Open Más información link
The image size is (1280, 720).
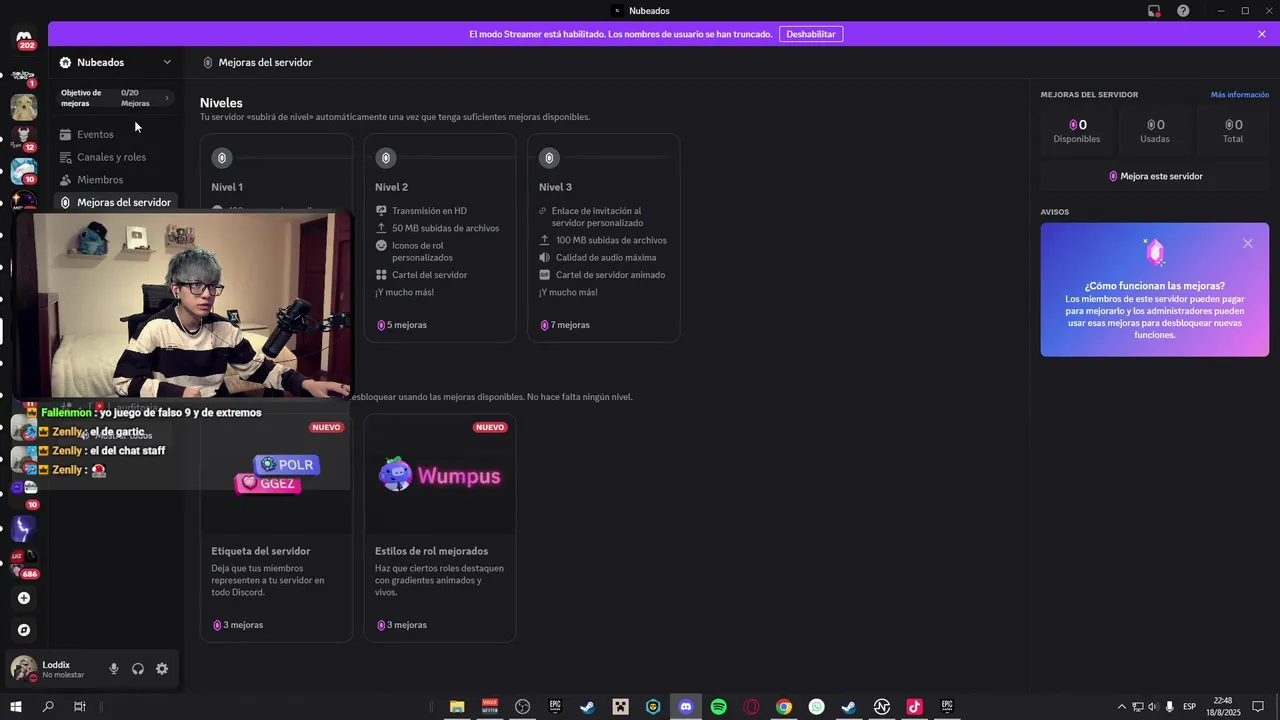[x=1240, y=95]
